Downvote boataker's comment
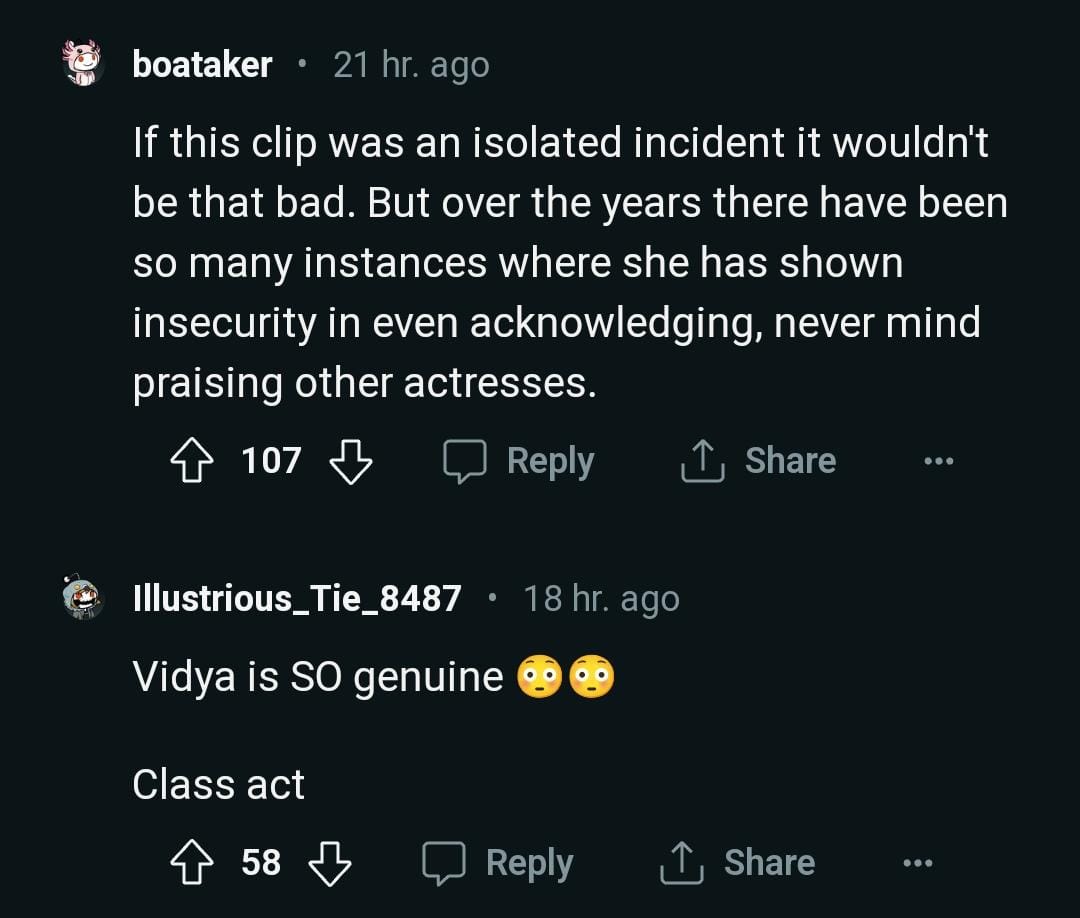The height and width of the screenshot is (918, 1080). (x=350, y=462)
